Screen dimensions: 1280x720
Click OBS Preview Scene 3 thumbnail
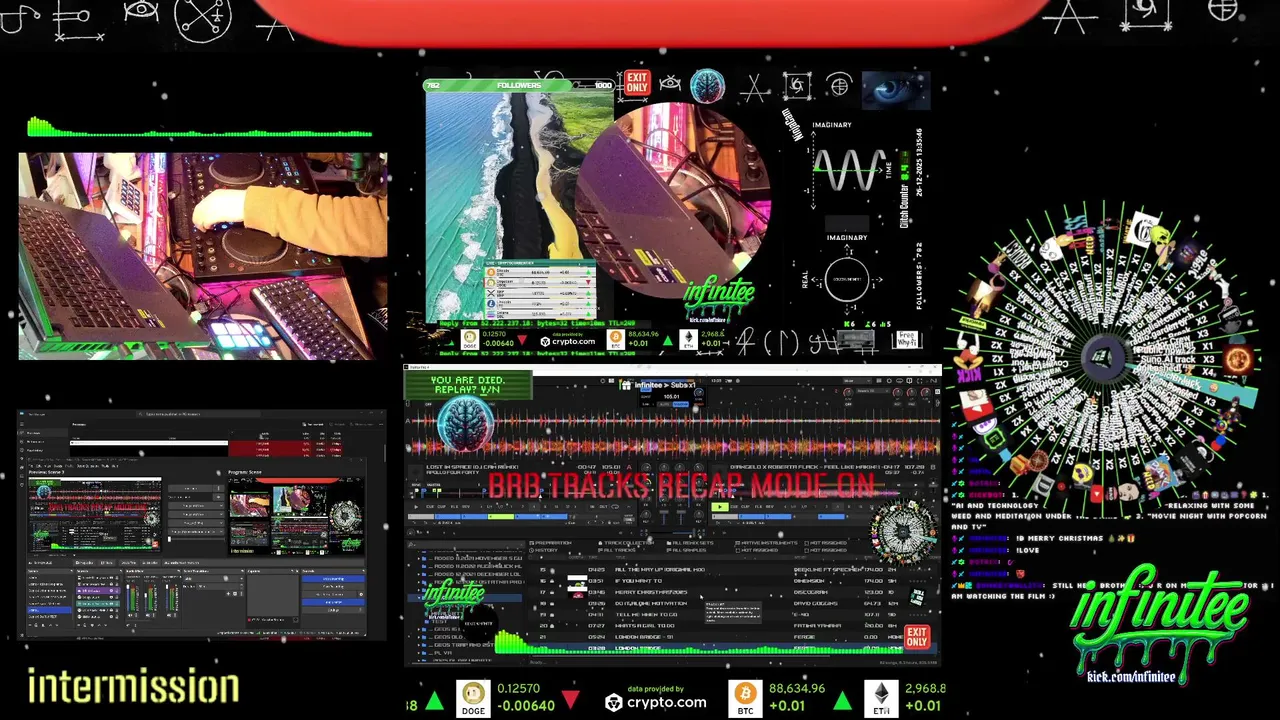(95, 515)
